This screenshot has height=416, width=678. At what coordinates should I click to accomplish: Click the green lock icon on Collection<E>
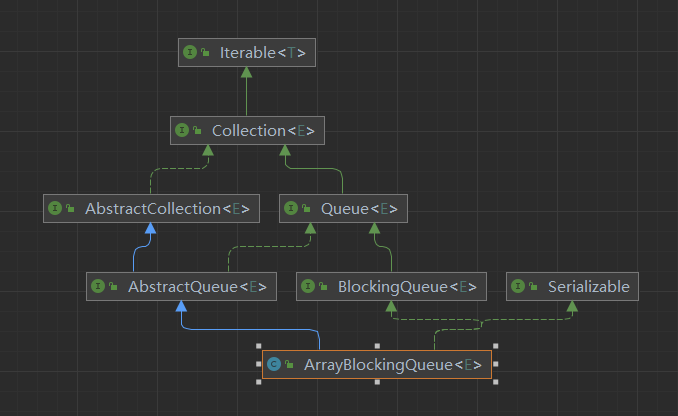point(198,130)
